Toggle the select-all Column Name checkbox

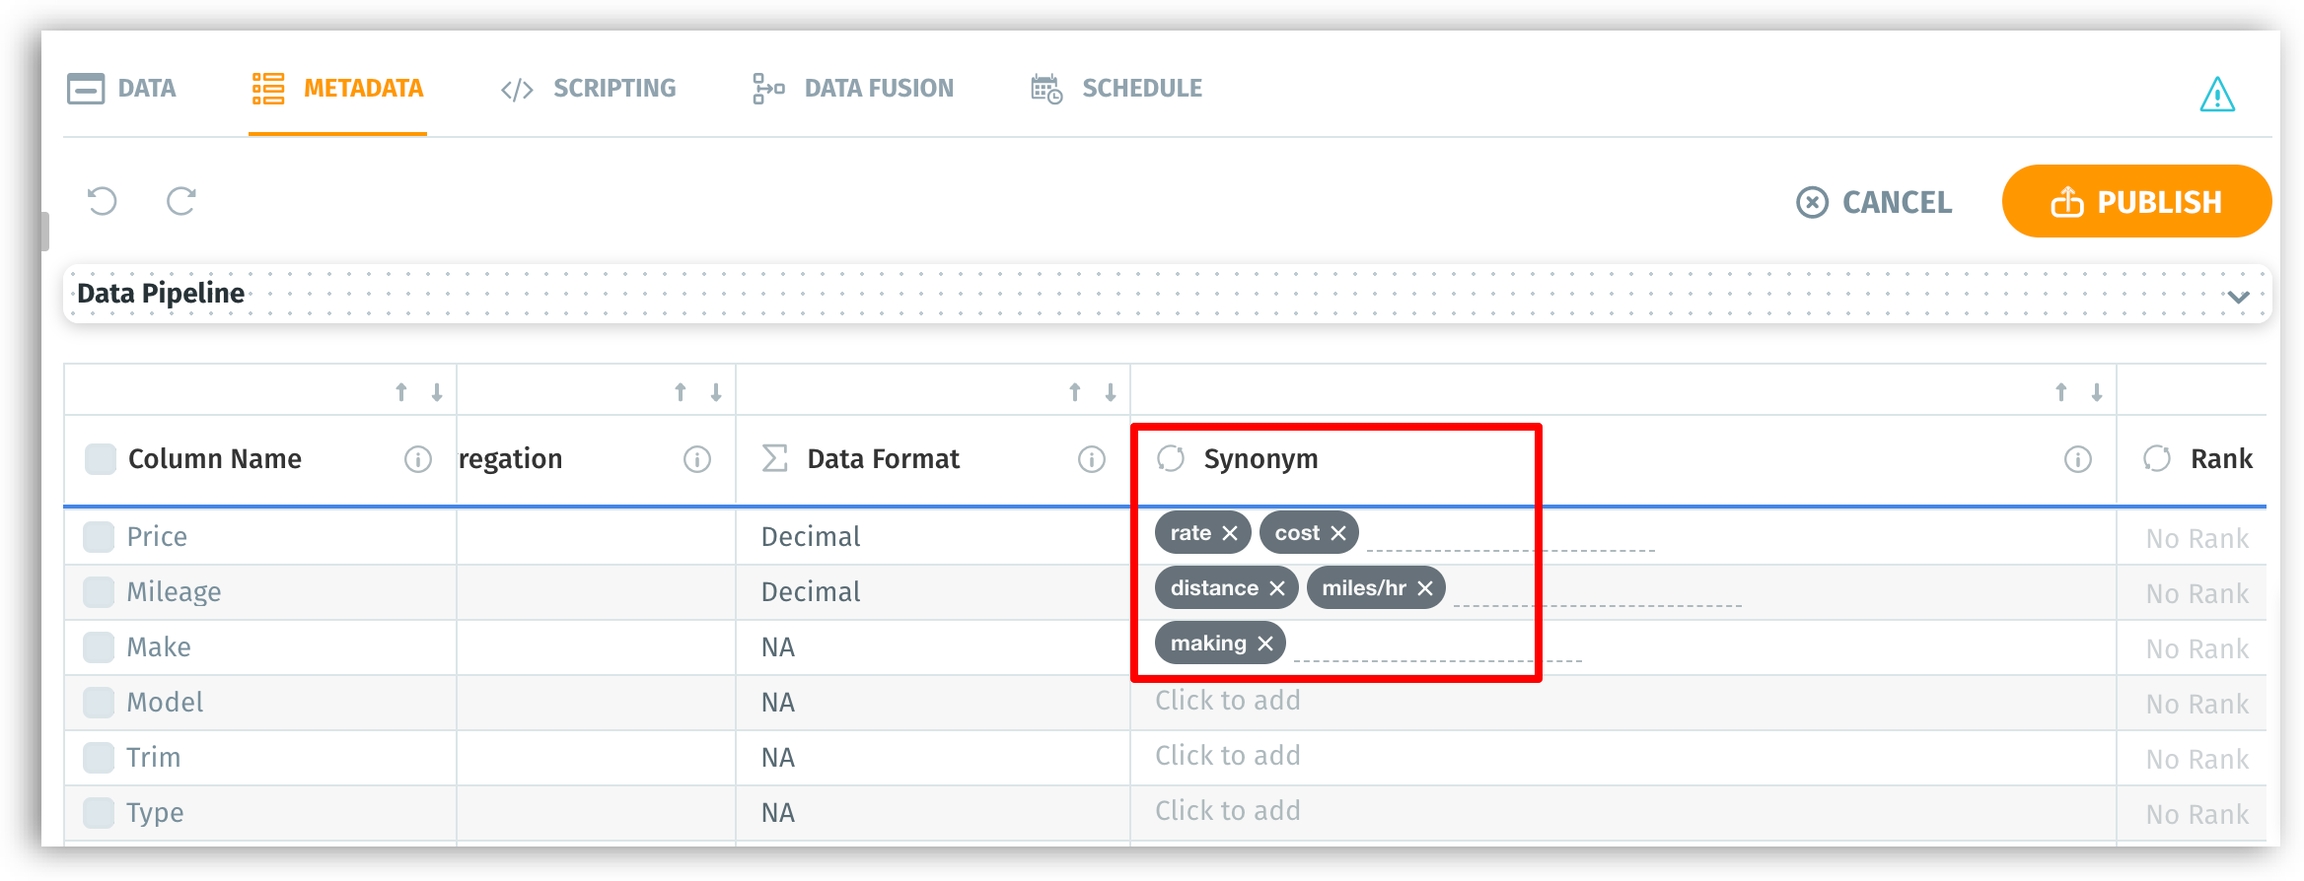tap(100, 459)
